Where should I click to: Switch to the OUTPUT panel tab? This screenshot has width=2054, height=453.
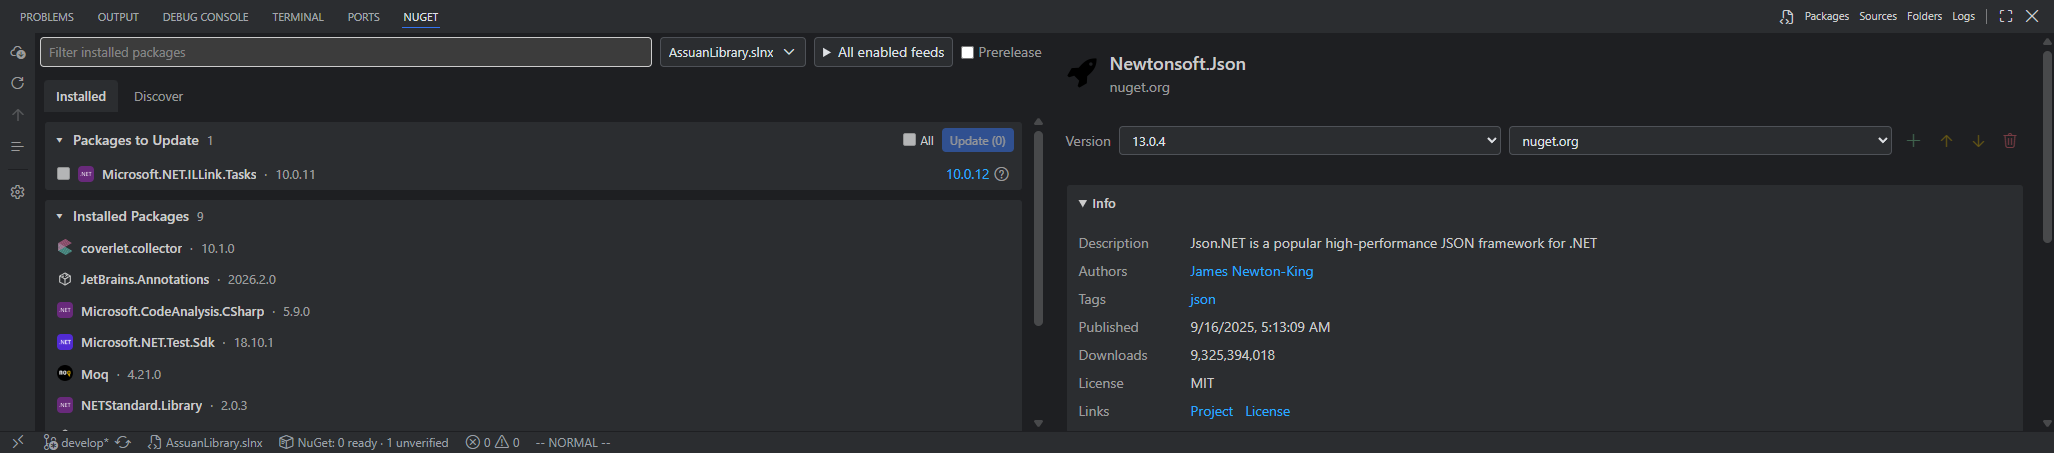(118, 17)
